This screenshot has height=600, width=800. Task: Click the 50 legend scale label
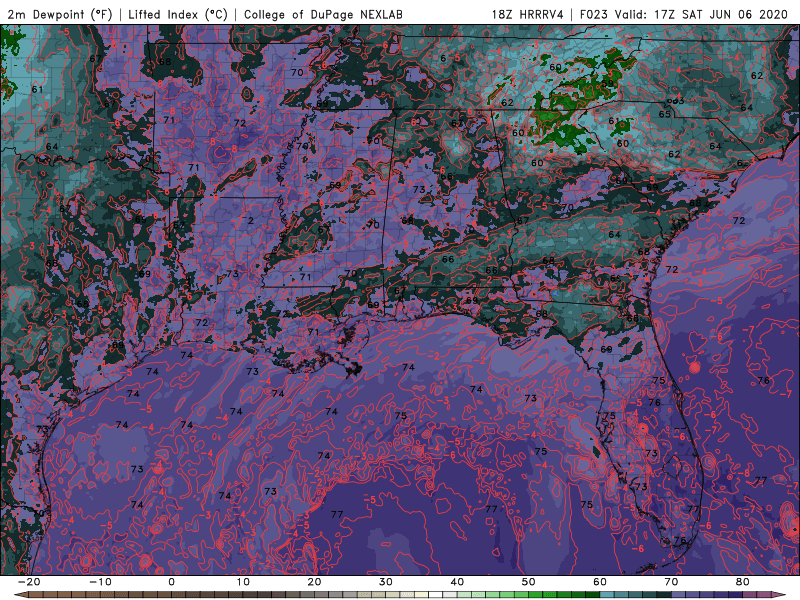tap(529, 582)
